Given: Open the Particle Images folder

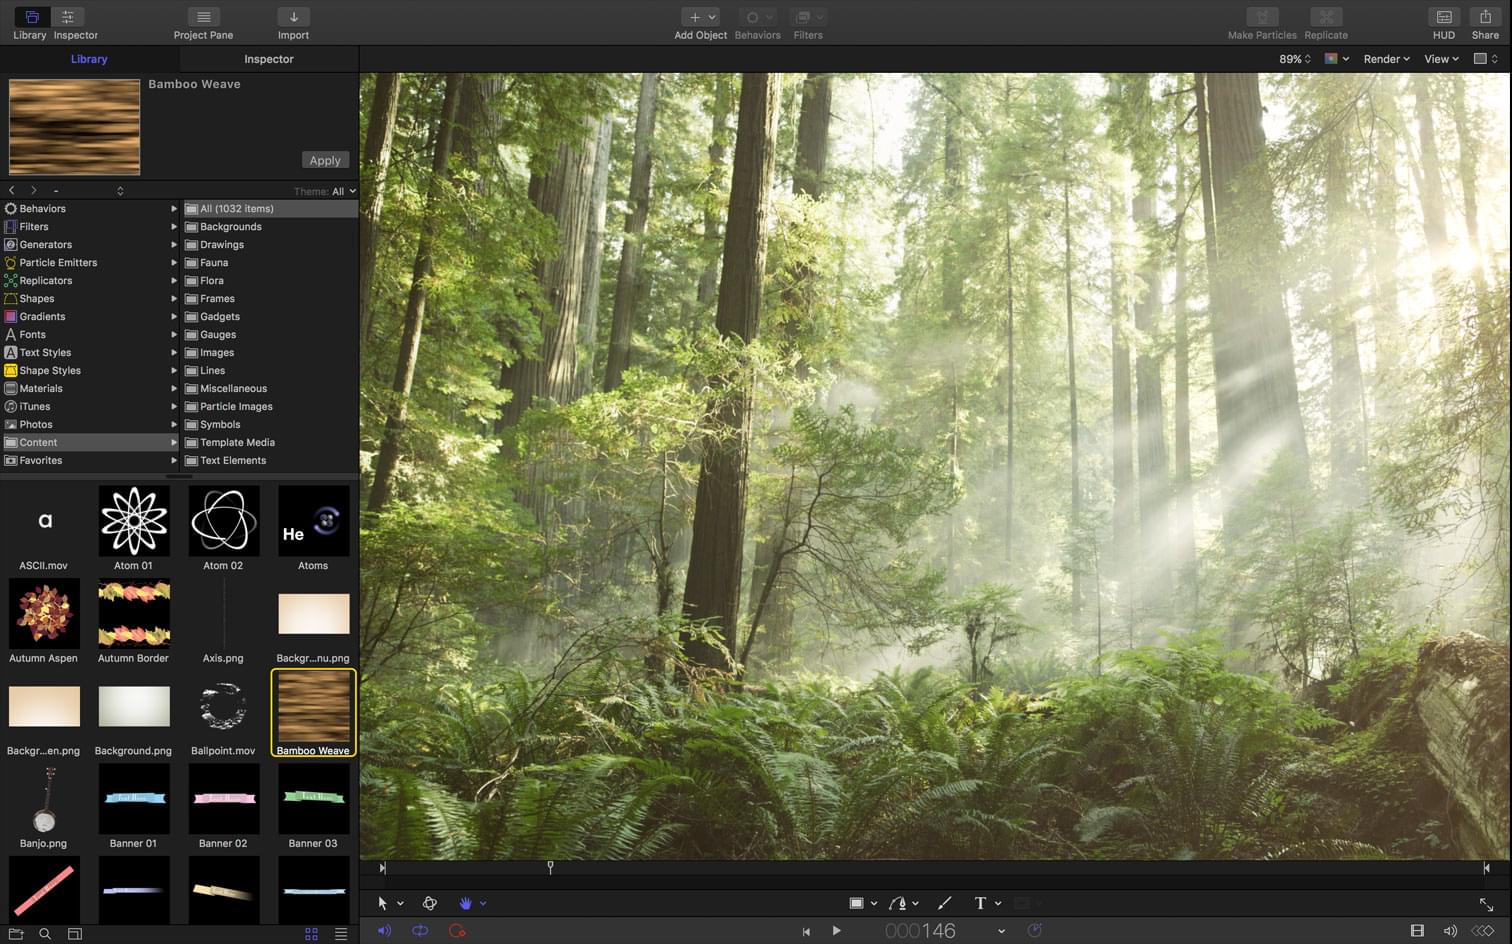Looking at the screenshot, I should tap(270, 407).
